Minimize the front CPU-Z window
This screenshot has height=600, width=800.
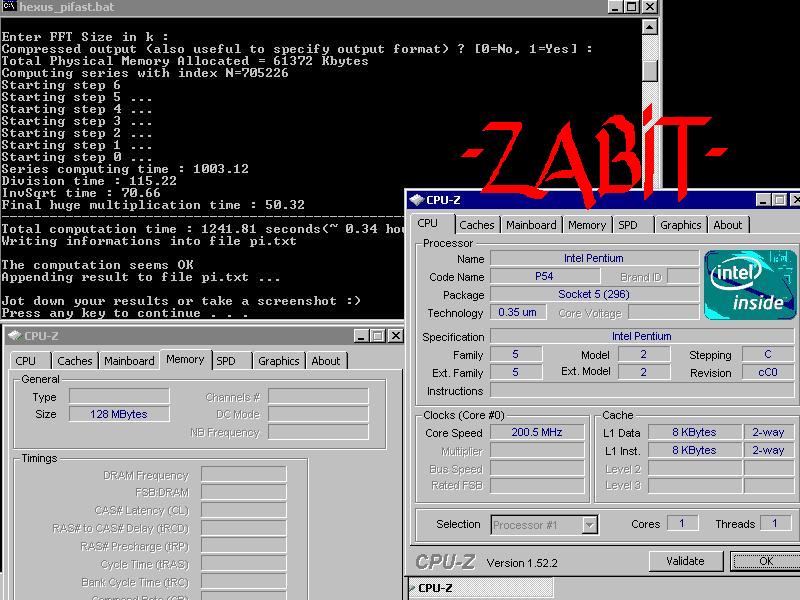tap(763, 200)
